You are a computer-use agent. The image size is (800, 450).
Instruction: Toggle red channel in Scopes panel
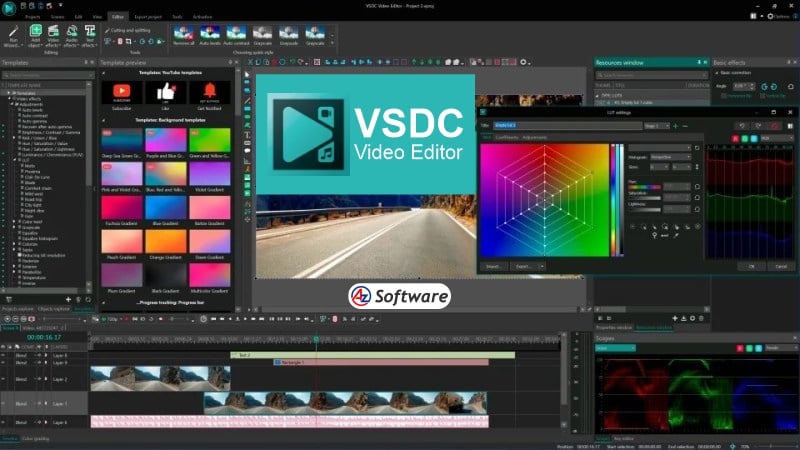(x=740, y=348)
